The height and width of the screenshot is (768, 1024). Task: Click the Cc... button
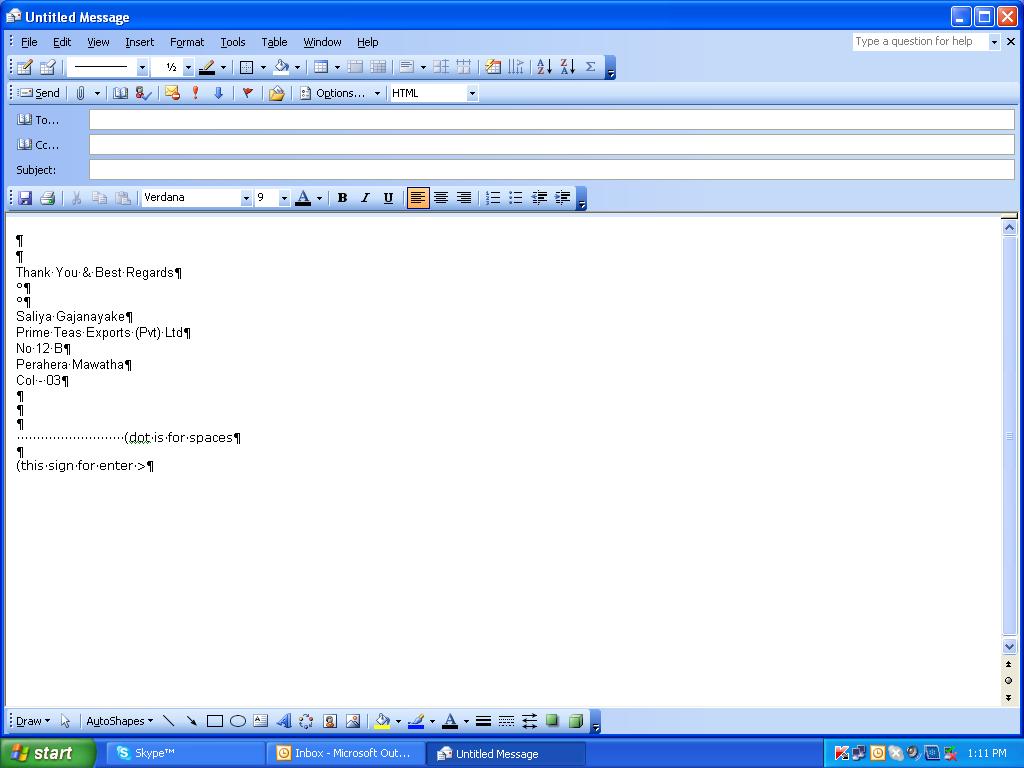click(x=38, y=145)
